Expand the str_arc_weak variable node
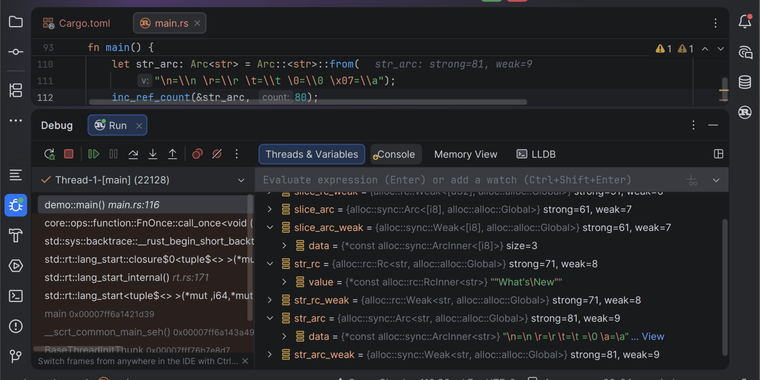 (x=270, y=355)
